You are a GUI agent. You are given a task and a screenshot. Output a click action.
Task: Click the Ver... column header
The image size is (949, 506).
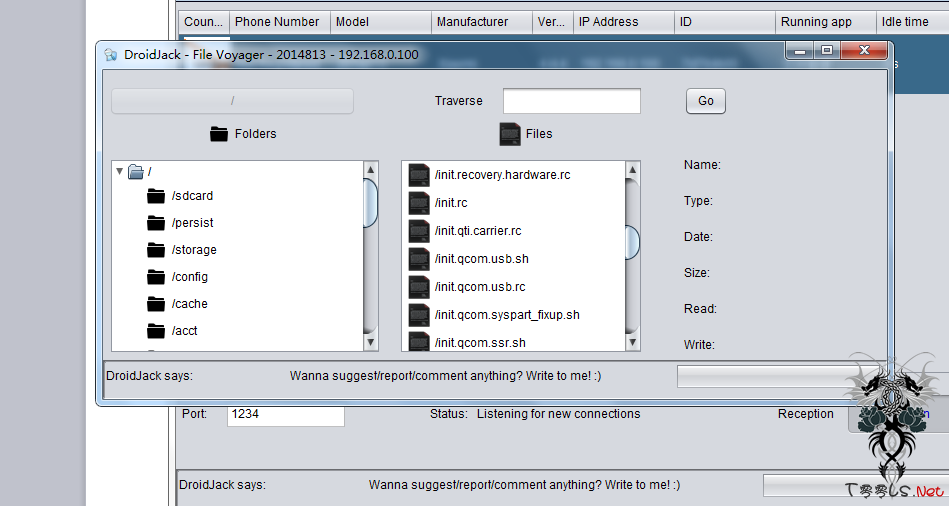pos(553,22)
